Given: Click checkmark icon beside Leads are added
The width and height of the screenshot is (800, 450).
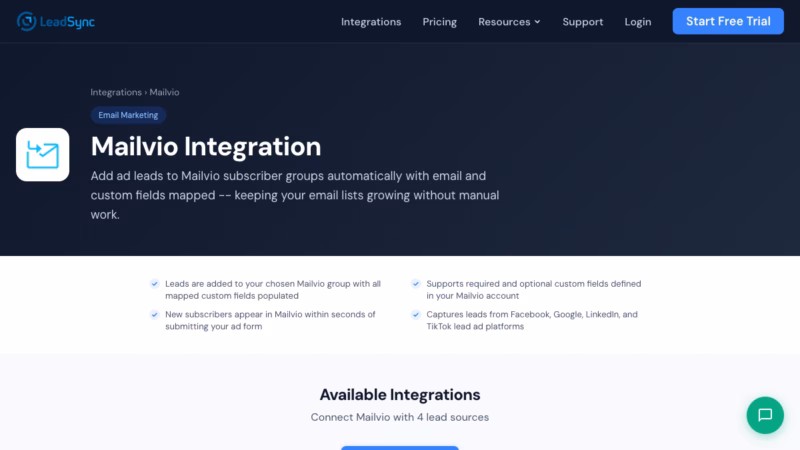Looking at the screenshot, I should (154, 284).
